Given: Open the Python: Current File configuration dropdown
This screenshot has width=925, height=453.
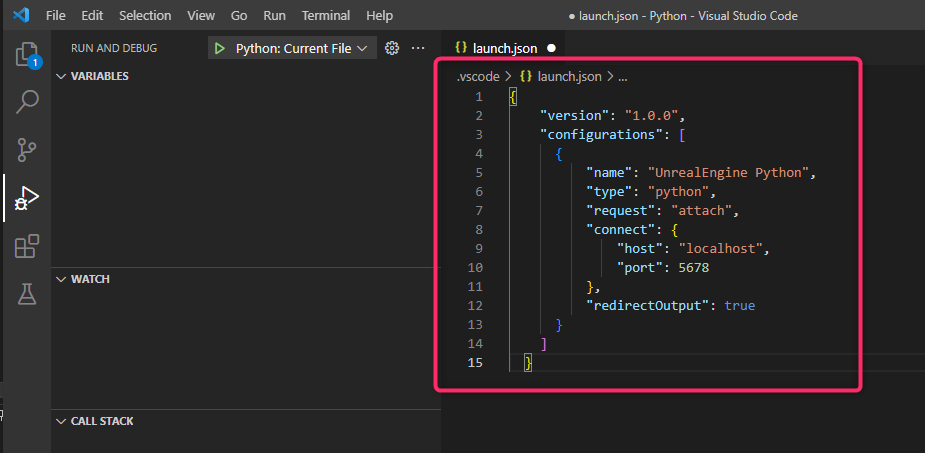Looking at the screenshot, I should click(x=300, y=48).
